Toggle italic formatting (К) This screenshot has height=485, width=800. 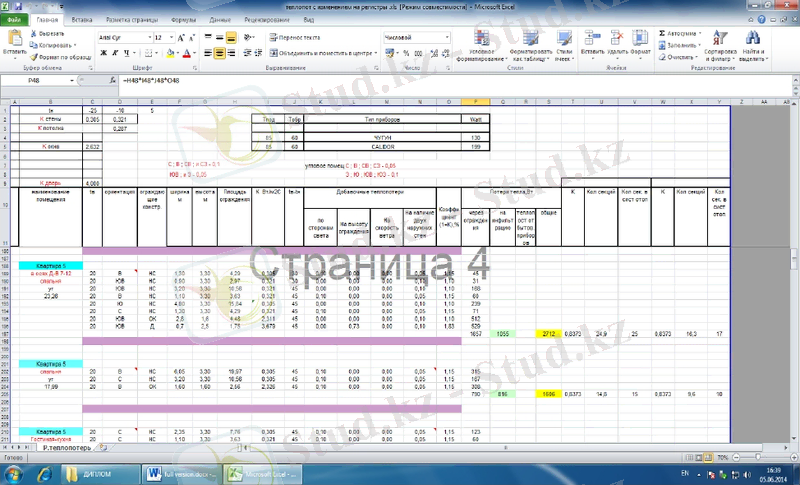[x=114, y=54]
